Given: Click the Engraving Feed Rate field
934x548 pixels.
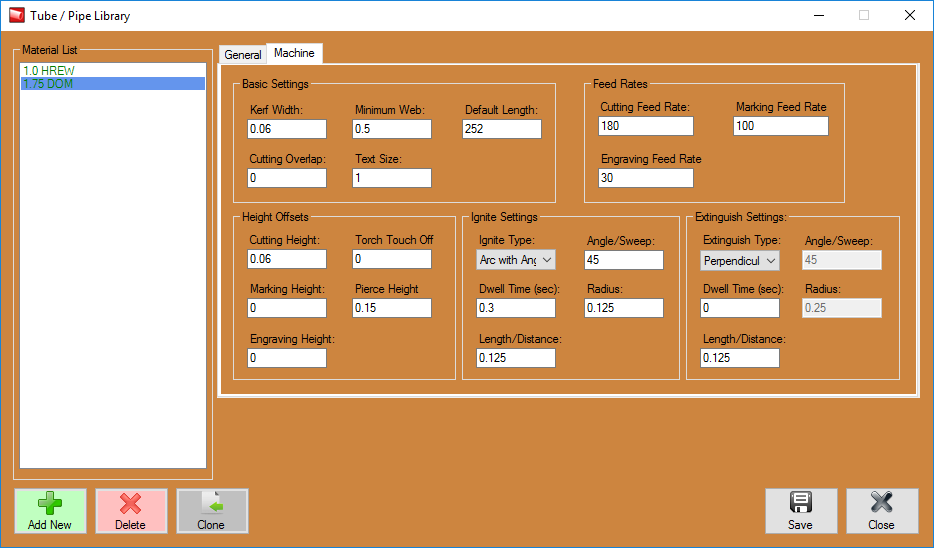Looking at the screenshot, I should [645, 178].
